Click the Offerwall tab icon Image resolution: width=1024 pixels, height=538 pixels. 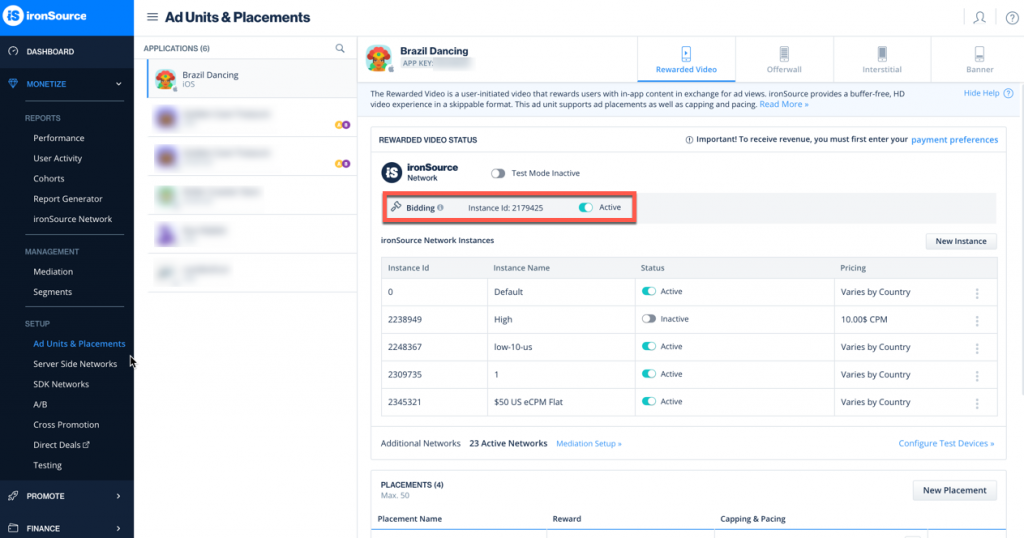tap(784, 54)
